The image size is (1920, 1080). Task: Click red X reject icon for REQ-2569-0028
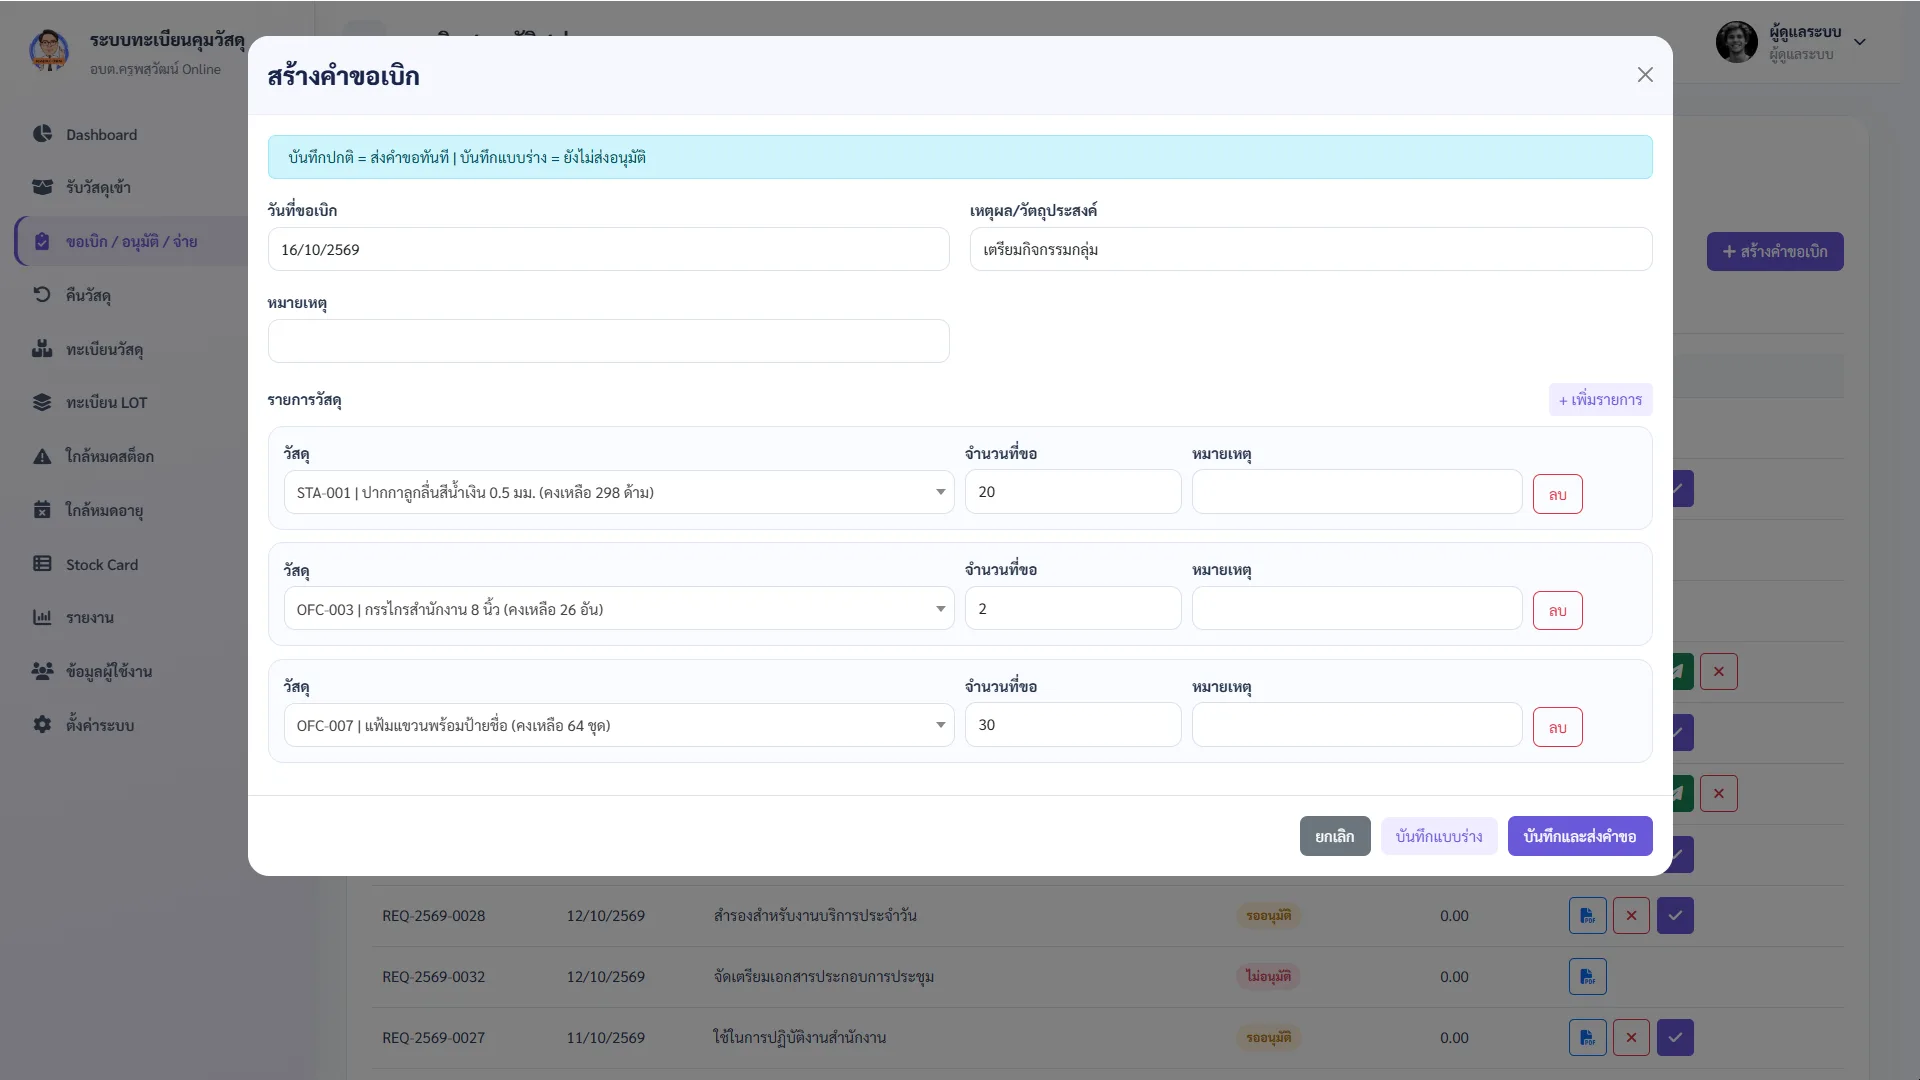(1631, 915)
